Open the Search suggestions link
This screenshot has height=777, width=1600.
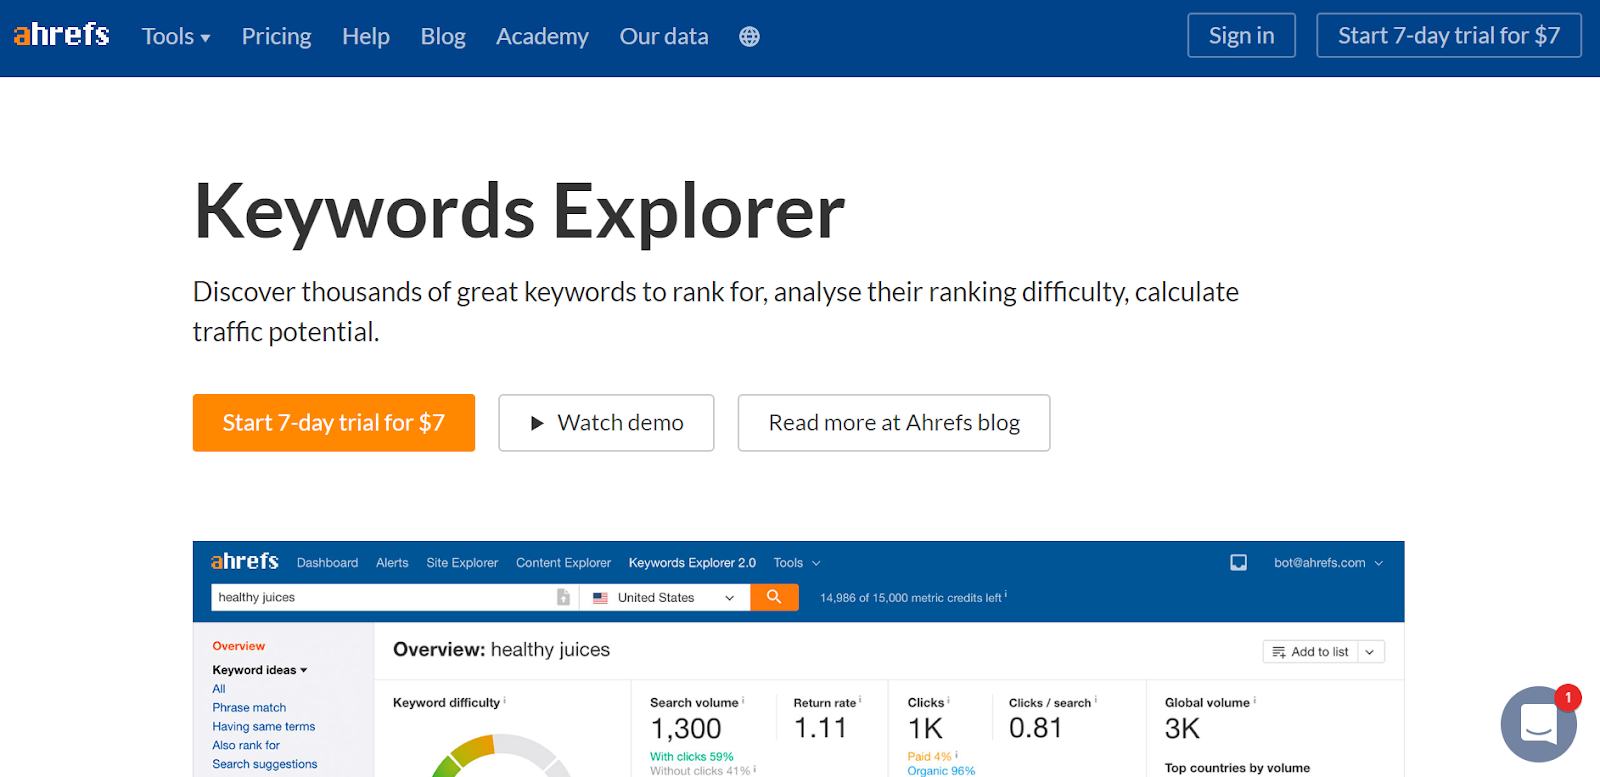point(265,764)
